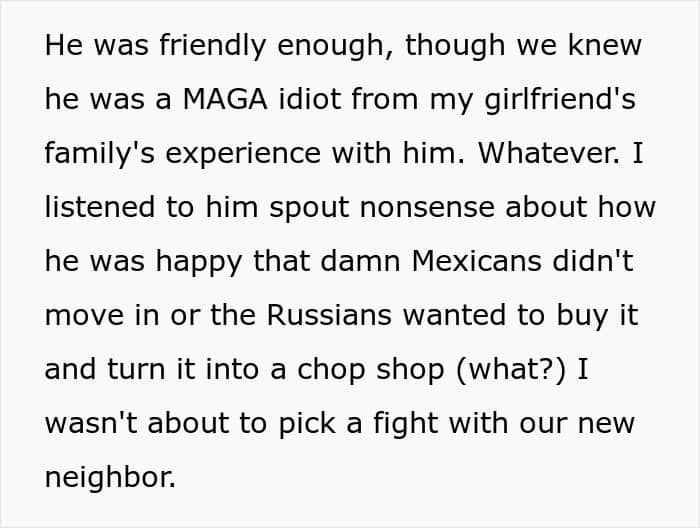Click the word "spout"

309,209
